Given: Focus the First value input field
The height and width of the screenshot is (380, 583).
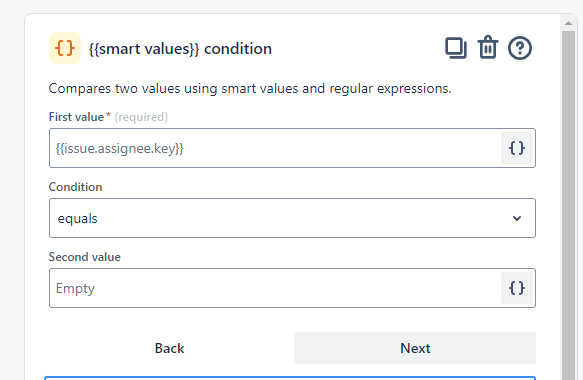Looking at the screenshot, I should (x=275, y=148).
